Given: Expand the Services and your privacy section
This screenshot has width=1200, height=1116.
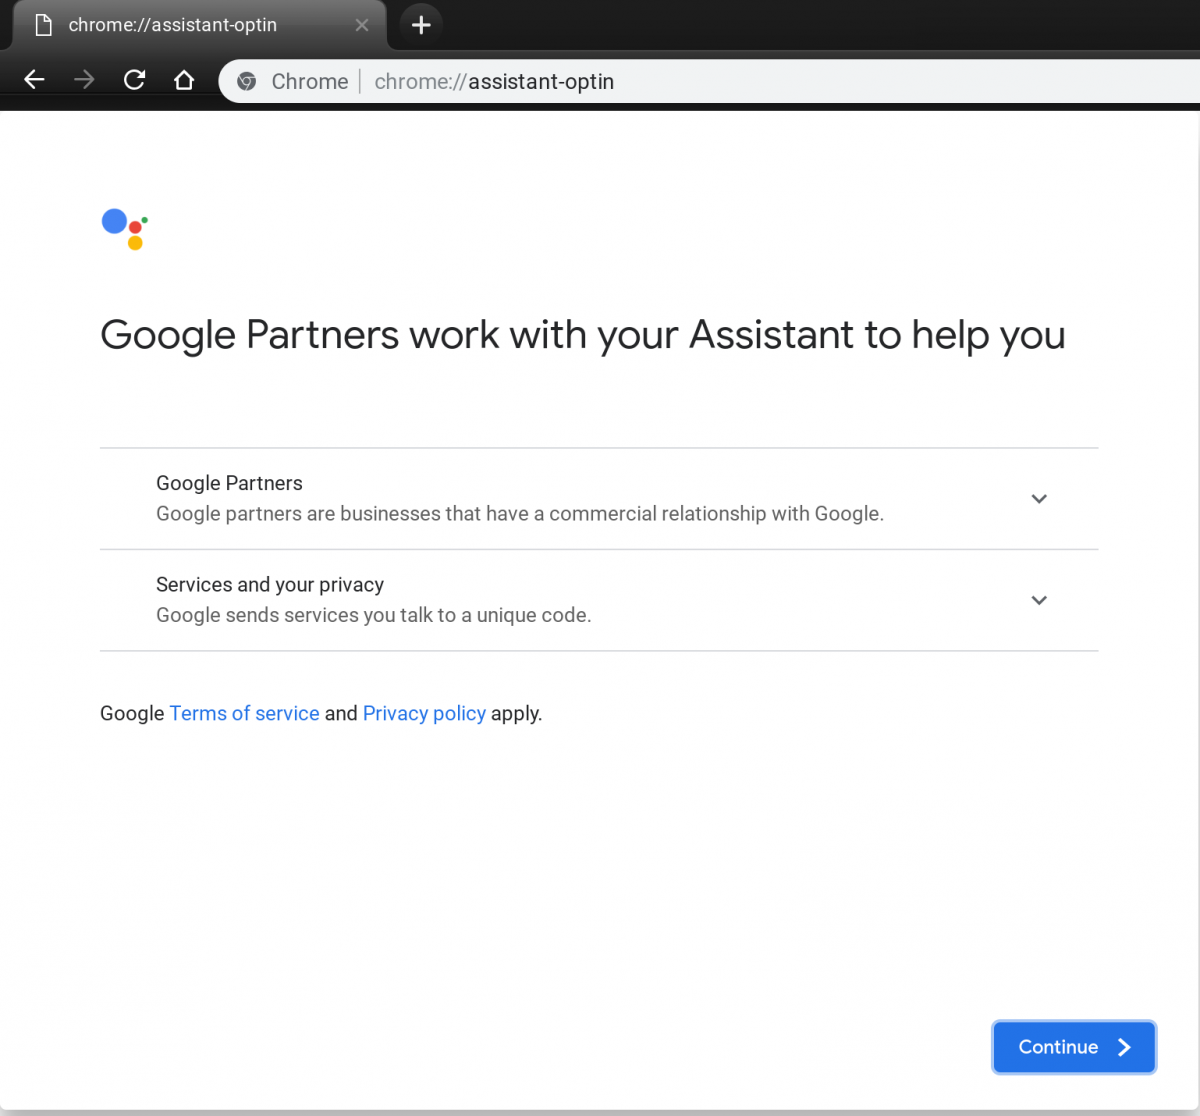Looking at the screenshot, I should tap(1039, 600).
